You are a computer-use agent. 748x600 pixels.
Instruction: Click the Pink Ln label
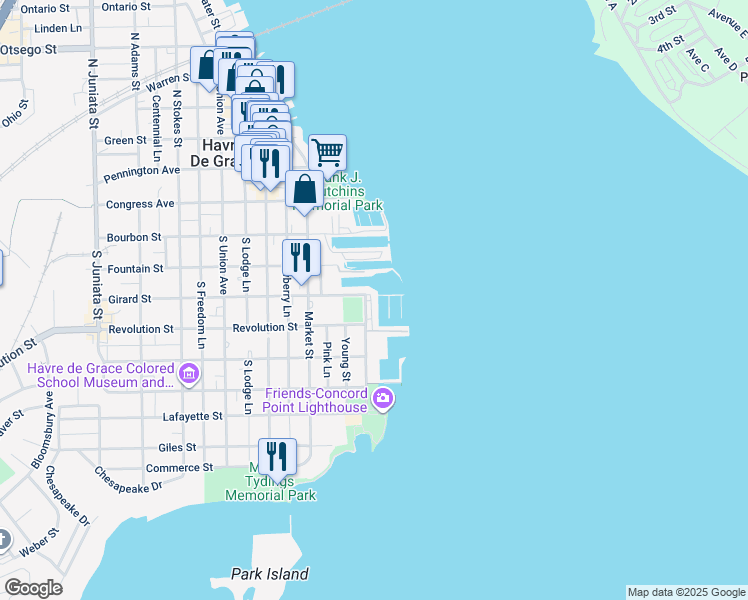point(327,359)
